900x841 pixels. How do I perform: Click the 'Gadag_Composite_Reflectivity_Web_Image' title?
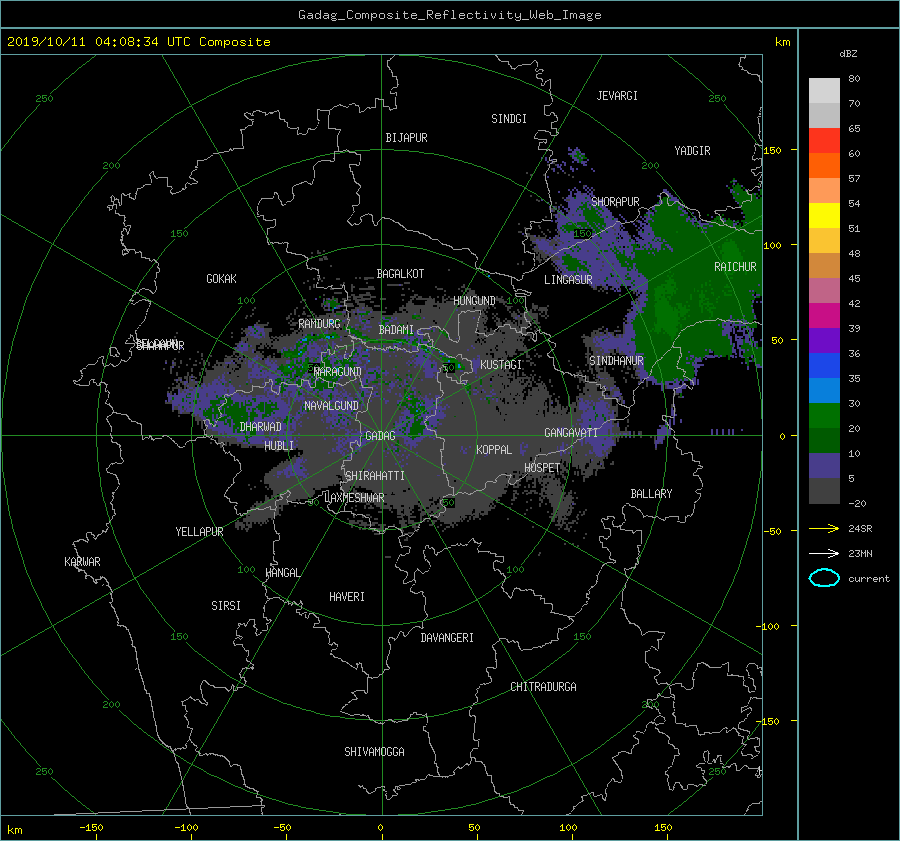tap(449, 15)
